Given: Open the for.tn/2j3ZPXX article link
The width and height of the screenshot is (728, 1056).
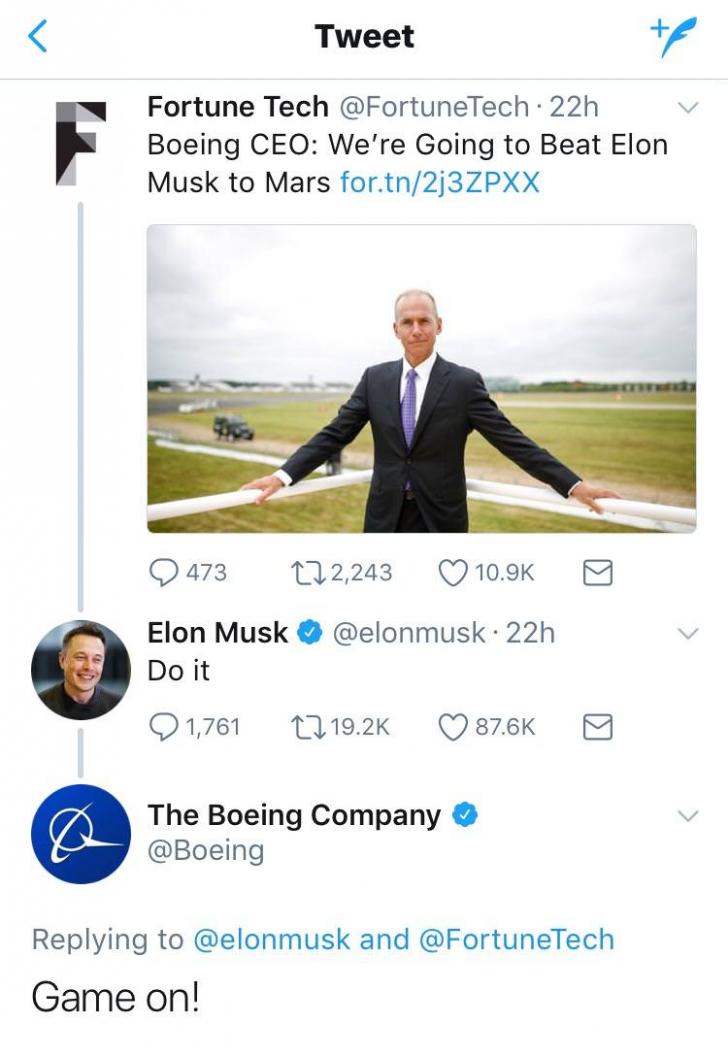Looking at the screenshot, I should (441, 182).
